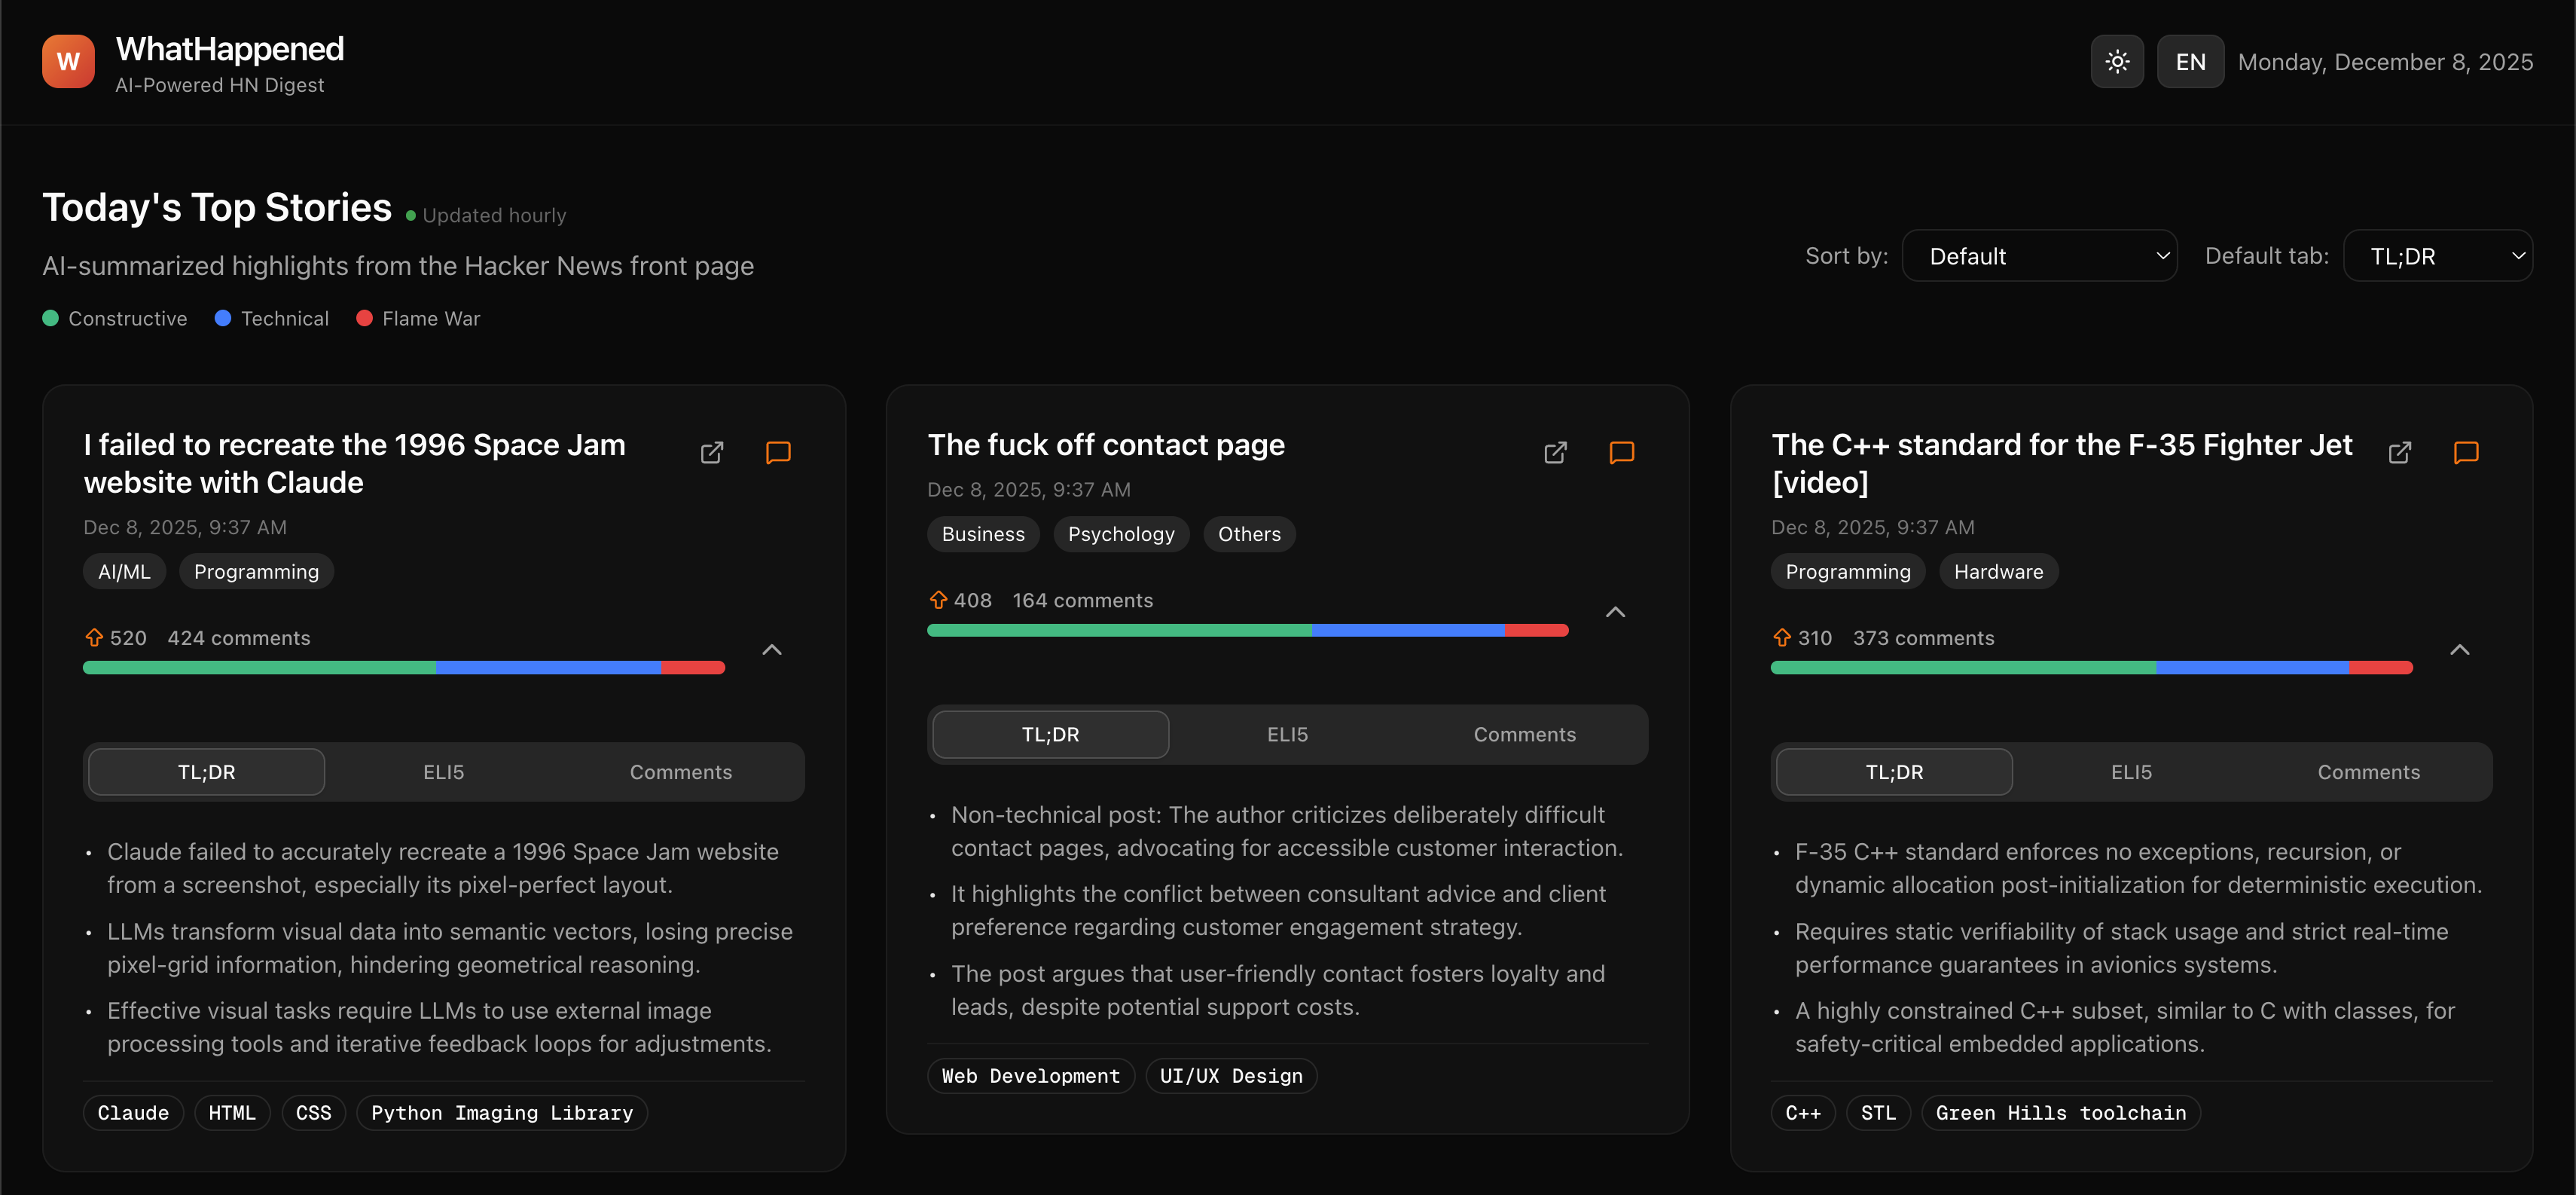The image size is (2576, 1195).
Task: Open Comments tab on the contact page story
Action: [1524, 734]
